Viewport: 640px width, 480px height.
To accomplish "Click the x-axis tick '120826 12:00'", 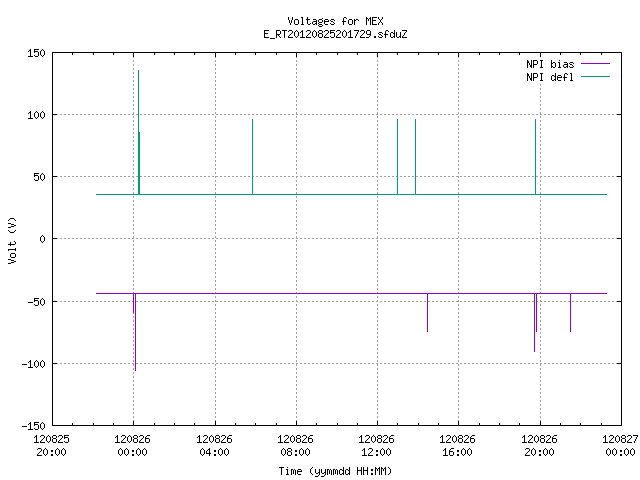I will pyautogui.click(x=376, y=446).
